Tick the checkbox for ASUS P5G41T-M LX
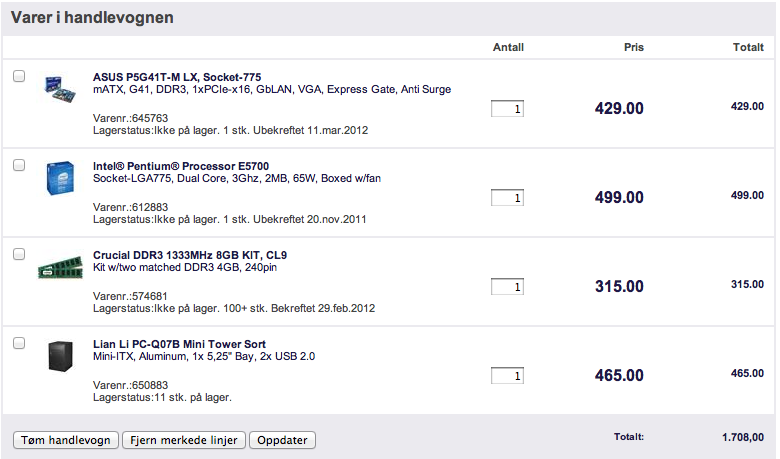Image resolution: width=780 pixels, height=459 pixels. coord(19,76)
